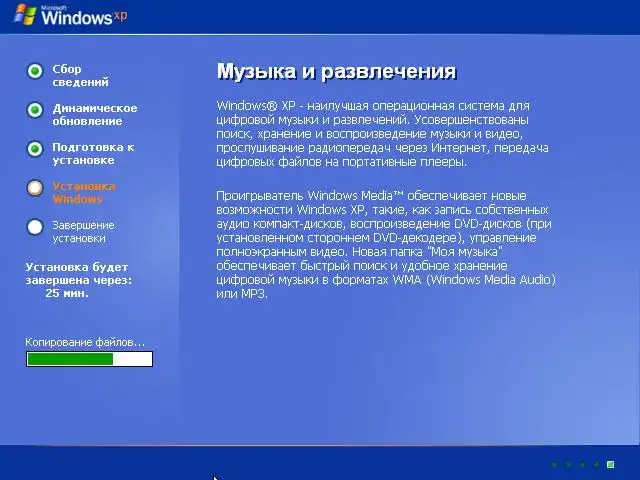Click the 25 мин. remaining time value
This screenshot has height=480, width=640.
click(x=67, y=293)
